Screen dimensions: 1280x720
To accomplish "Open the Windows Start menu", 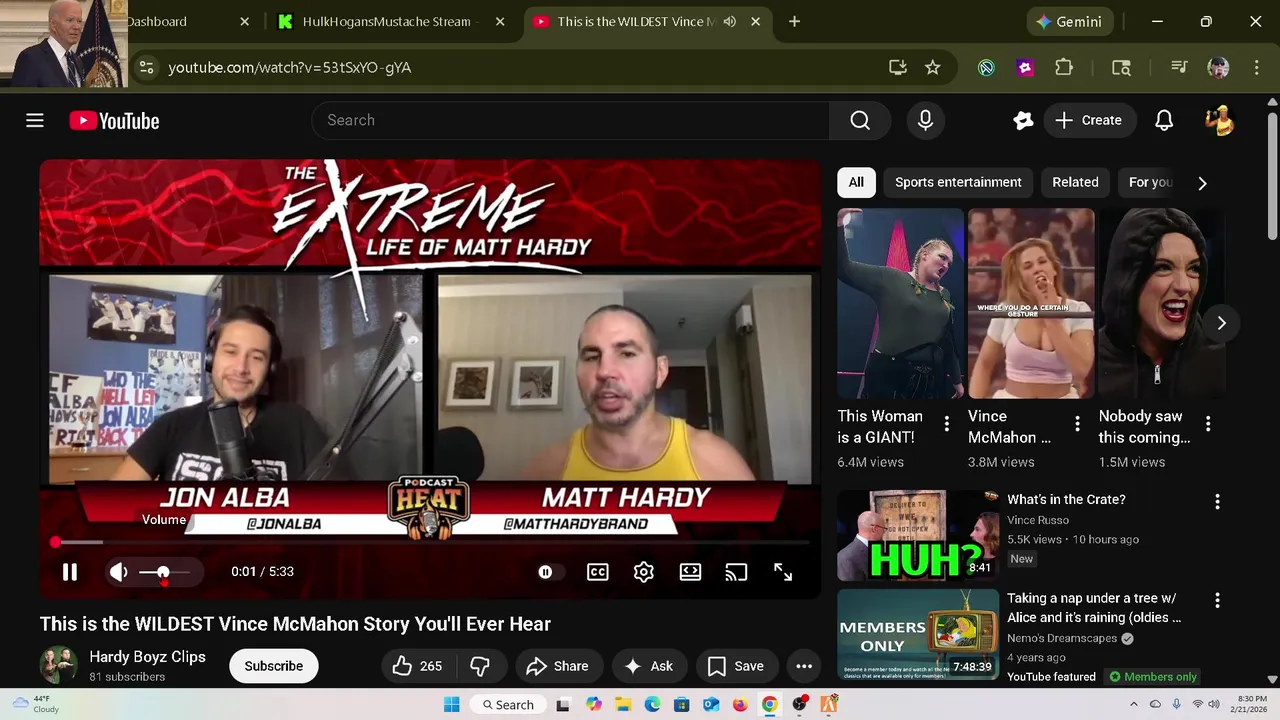I will [451, 704].
